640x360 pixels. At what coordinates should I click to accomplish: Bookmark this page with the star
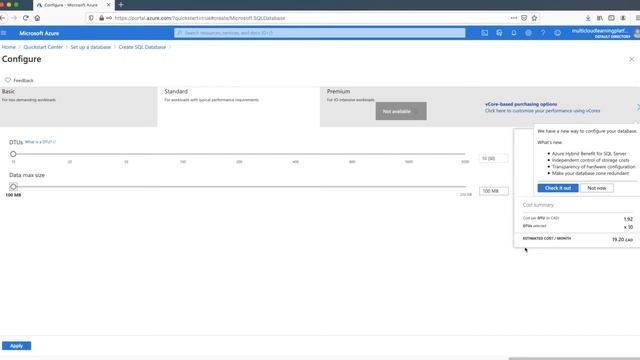(x=534, y=18)
